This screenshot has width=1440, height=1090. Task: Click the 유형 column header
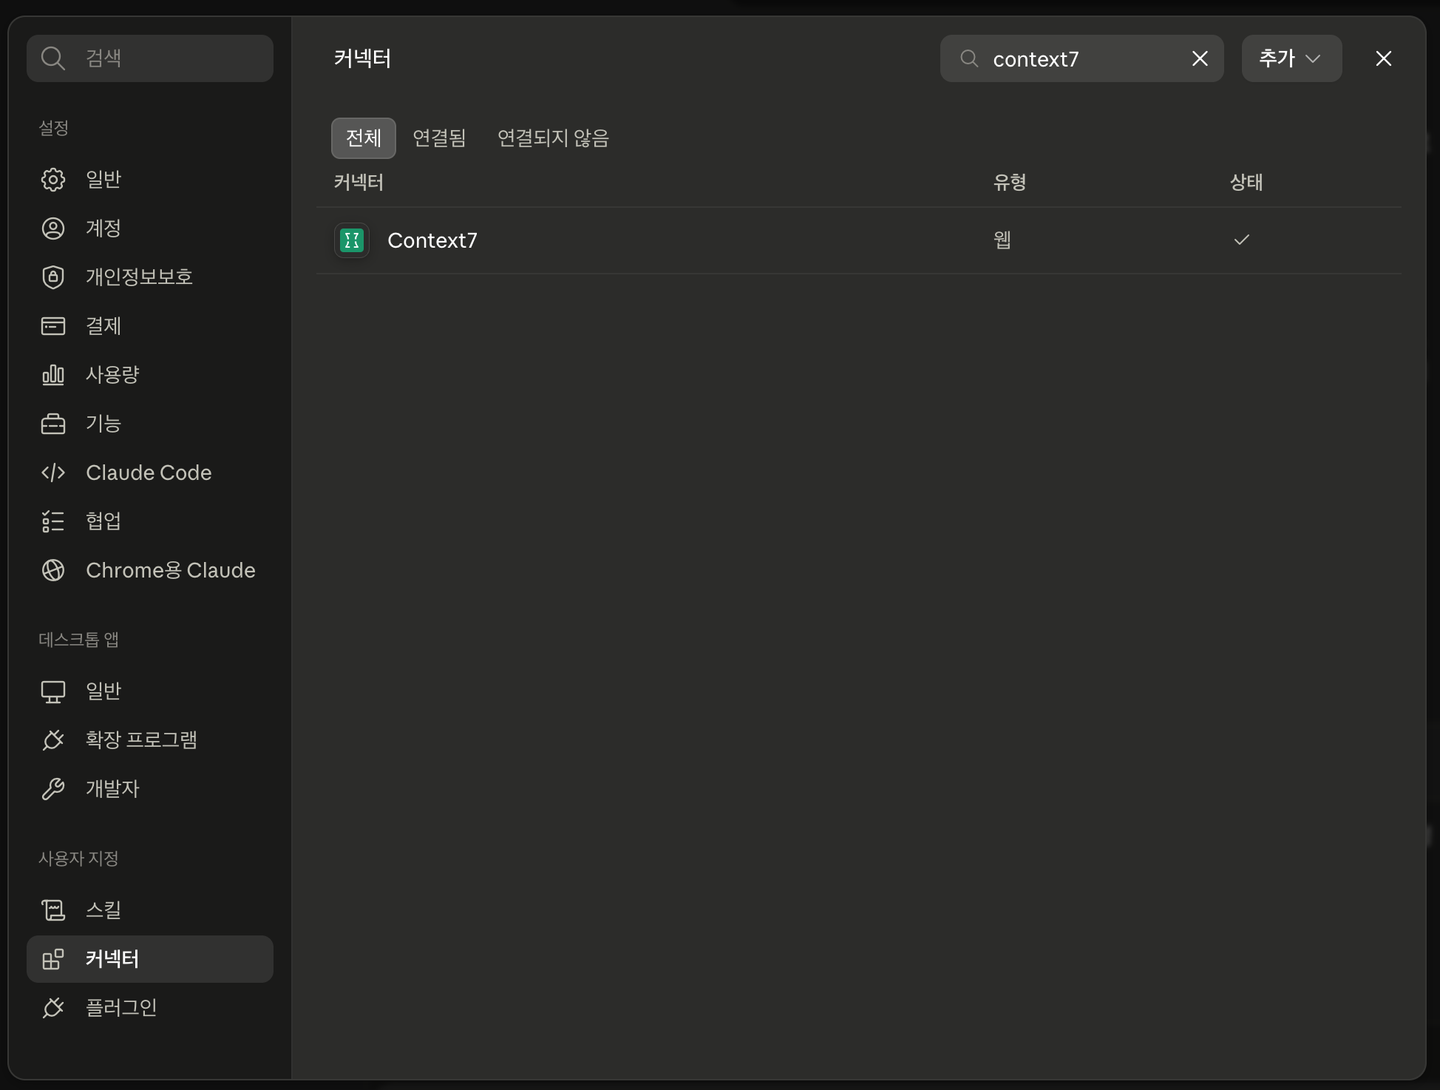click(1010, 182)
